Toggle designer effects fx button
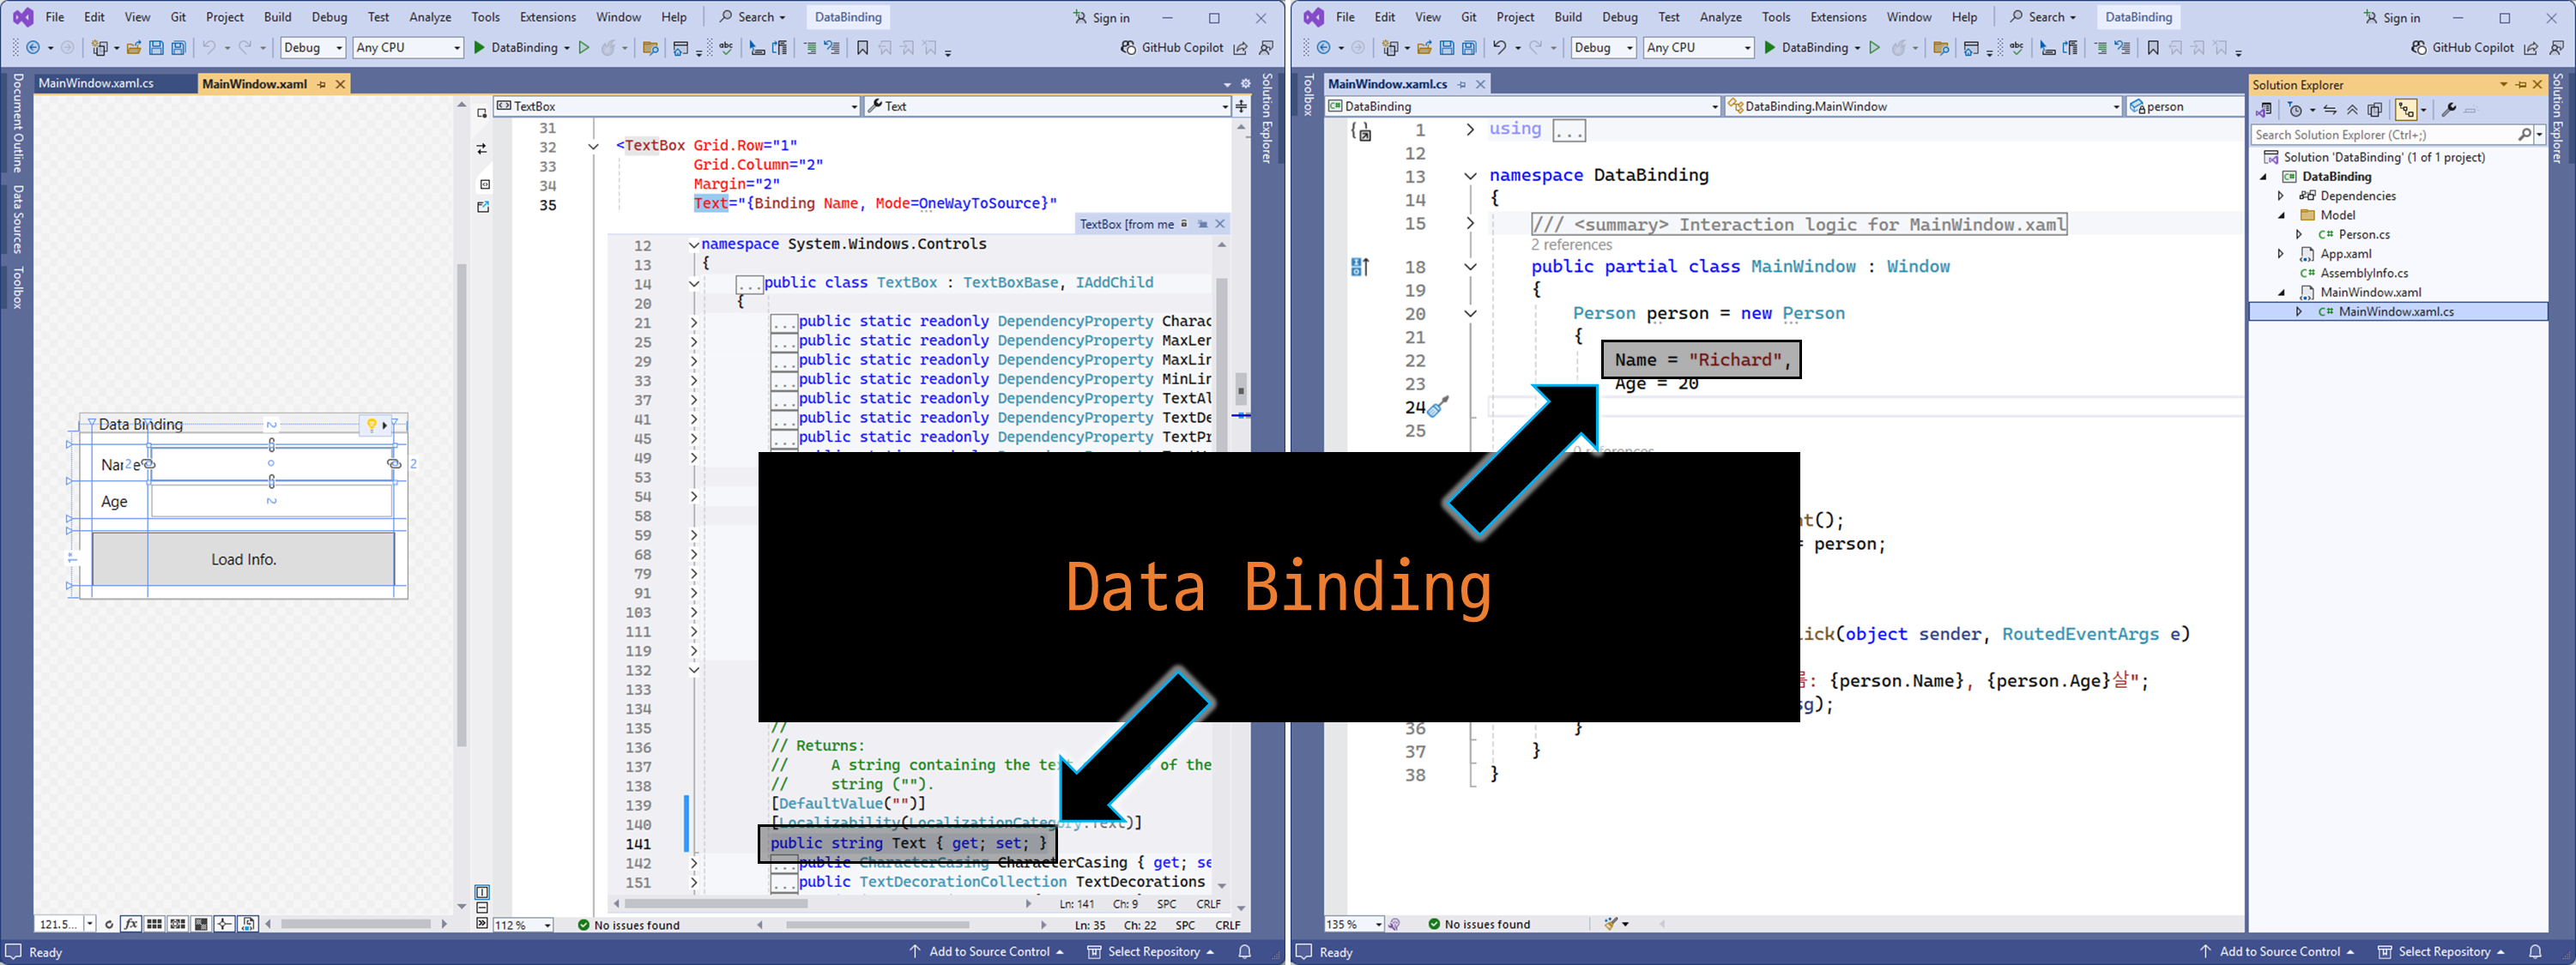This screenshot has height=965, width=2576. tap(131, 923)
